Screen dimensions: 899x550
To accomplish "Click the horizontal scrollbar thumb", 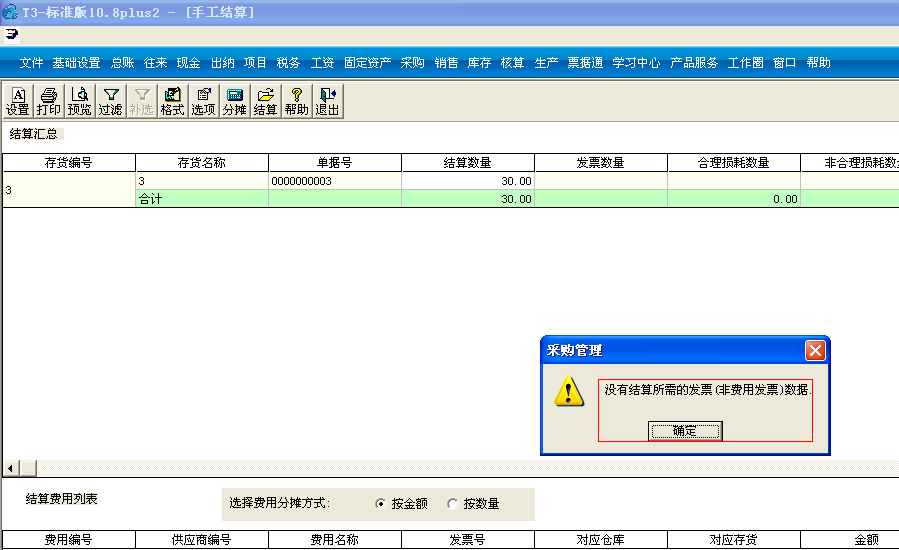I will (x=28, y=469).
